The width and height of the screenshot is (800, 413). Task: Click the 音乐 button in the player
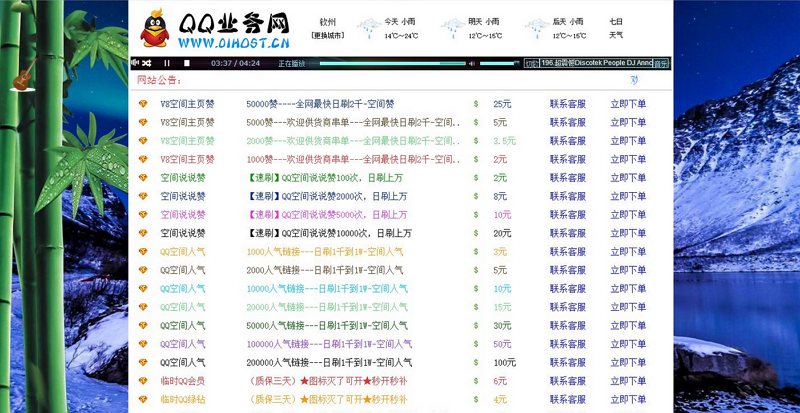(661, 63)
